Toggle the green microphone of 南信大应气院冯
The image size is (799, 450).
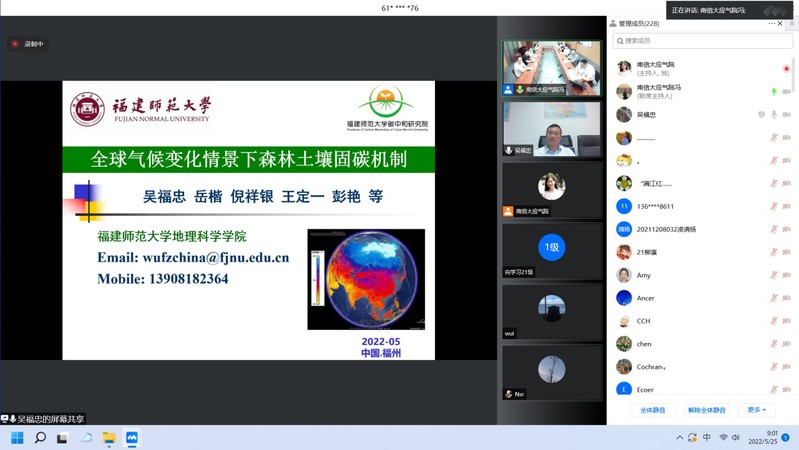[x=774, y=92]
